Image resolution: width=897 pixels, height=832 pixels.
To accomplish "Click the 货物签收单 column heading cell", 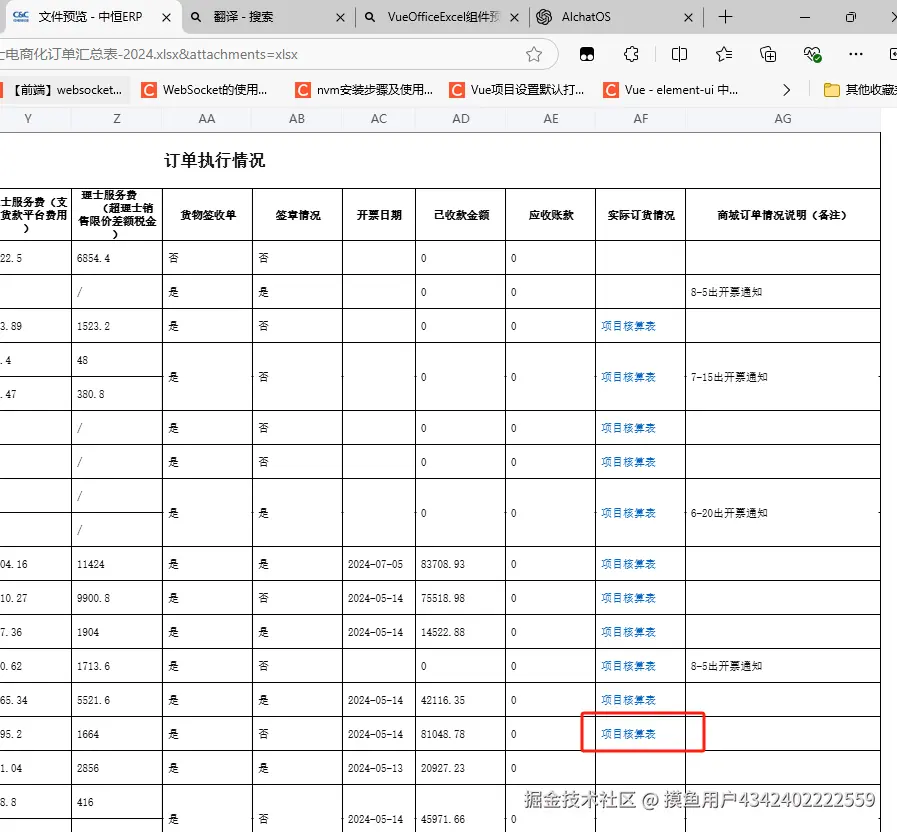I will pos(206,213).
